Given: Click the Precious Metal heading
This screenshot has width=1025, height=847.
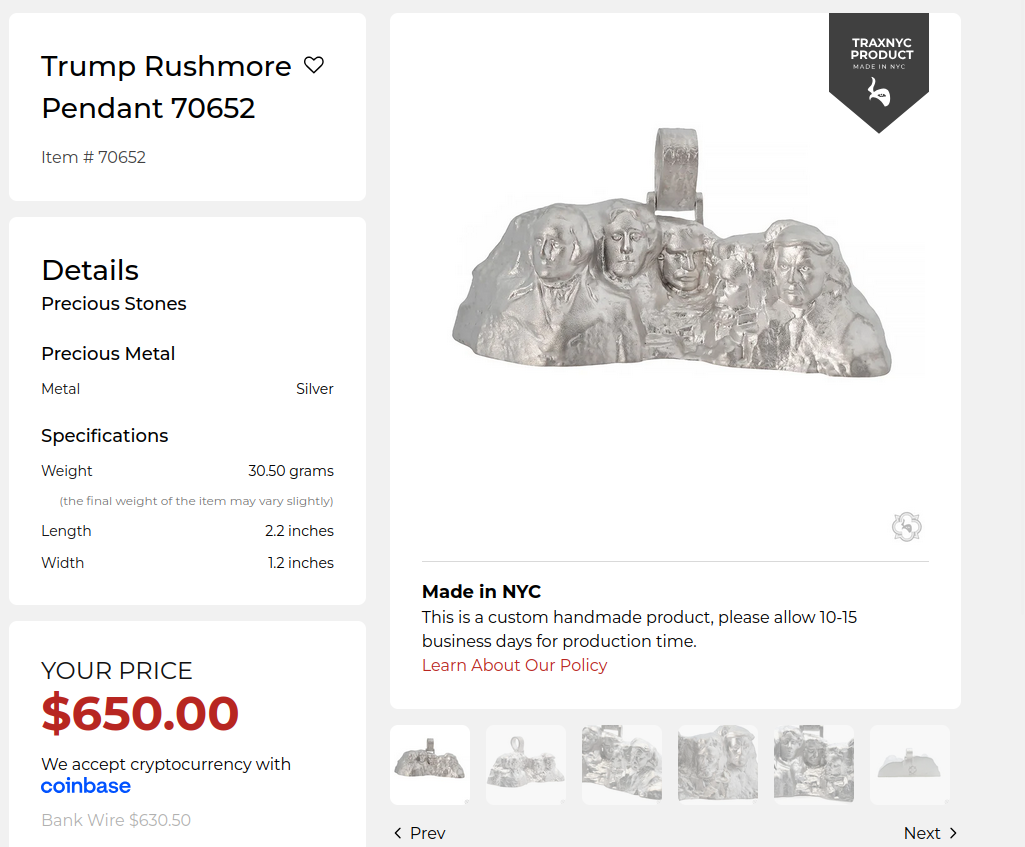Looking at the screenshot, I should [x=108, y=354].
